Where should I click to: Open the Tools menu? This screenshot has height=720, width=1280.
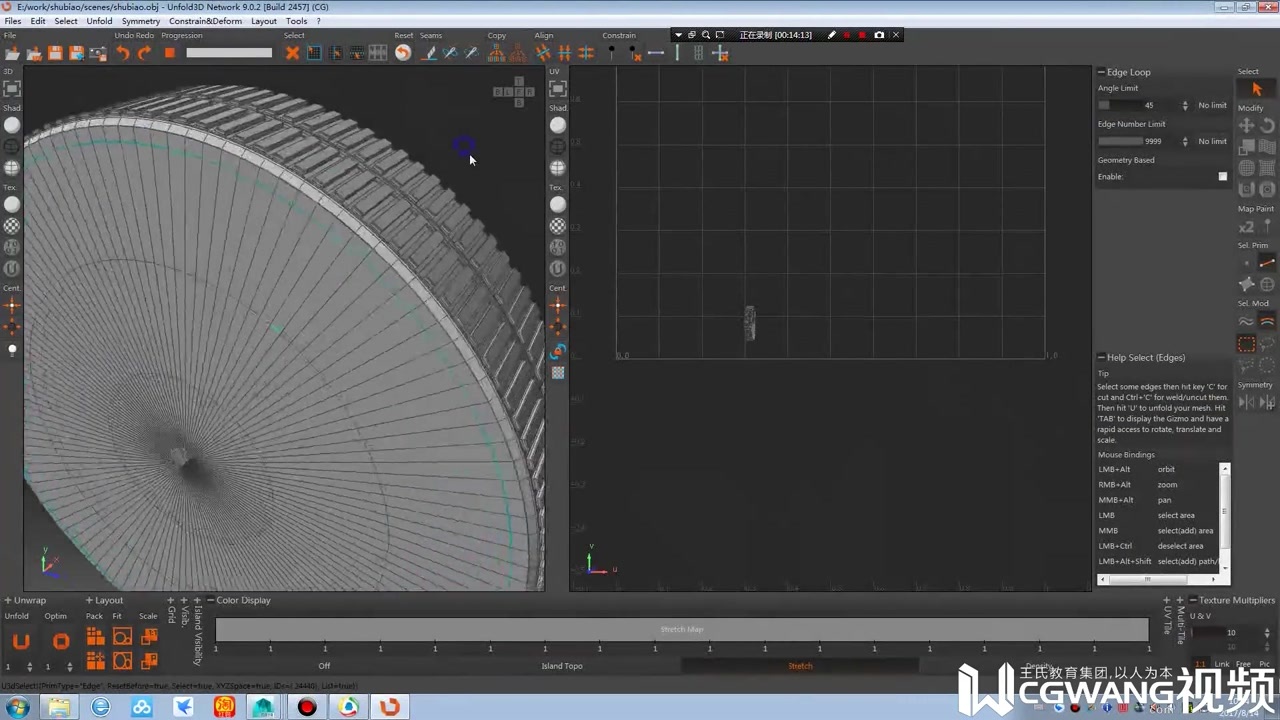[297, 21]
